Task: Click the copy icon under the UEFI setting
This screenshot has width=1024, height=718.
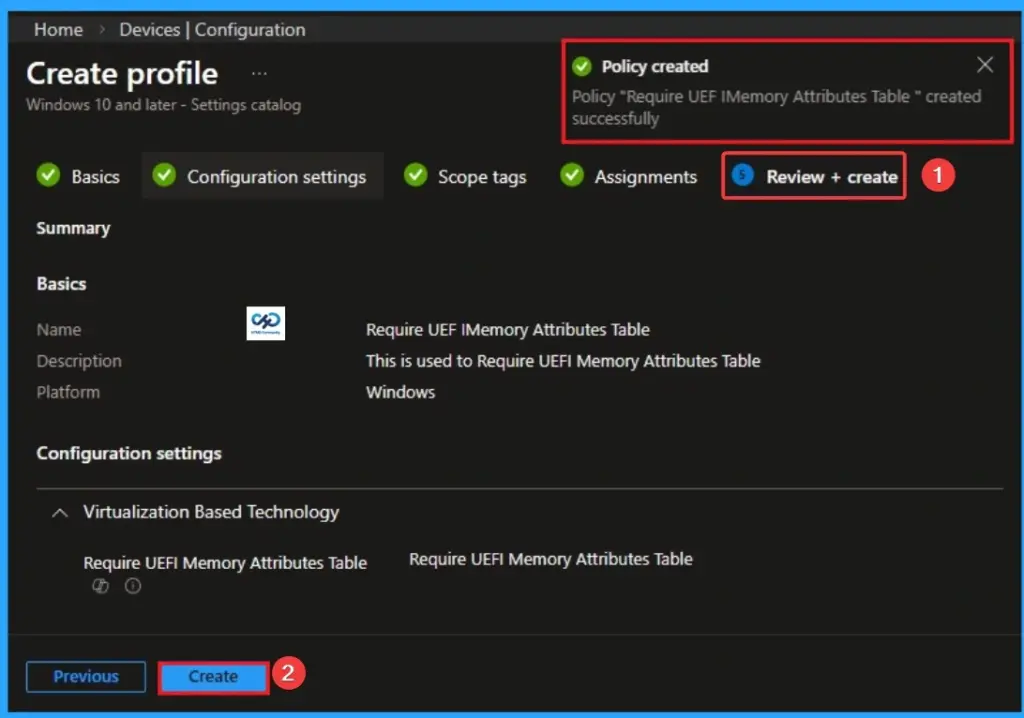Action: 100,586
